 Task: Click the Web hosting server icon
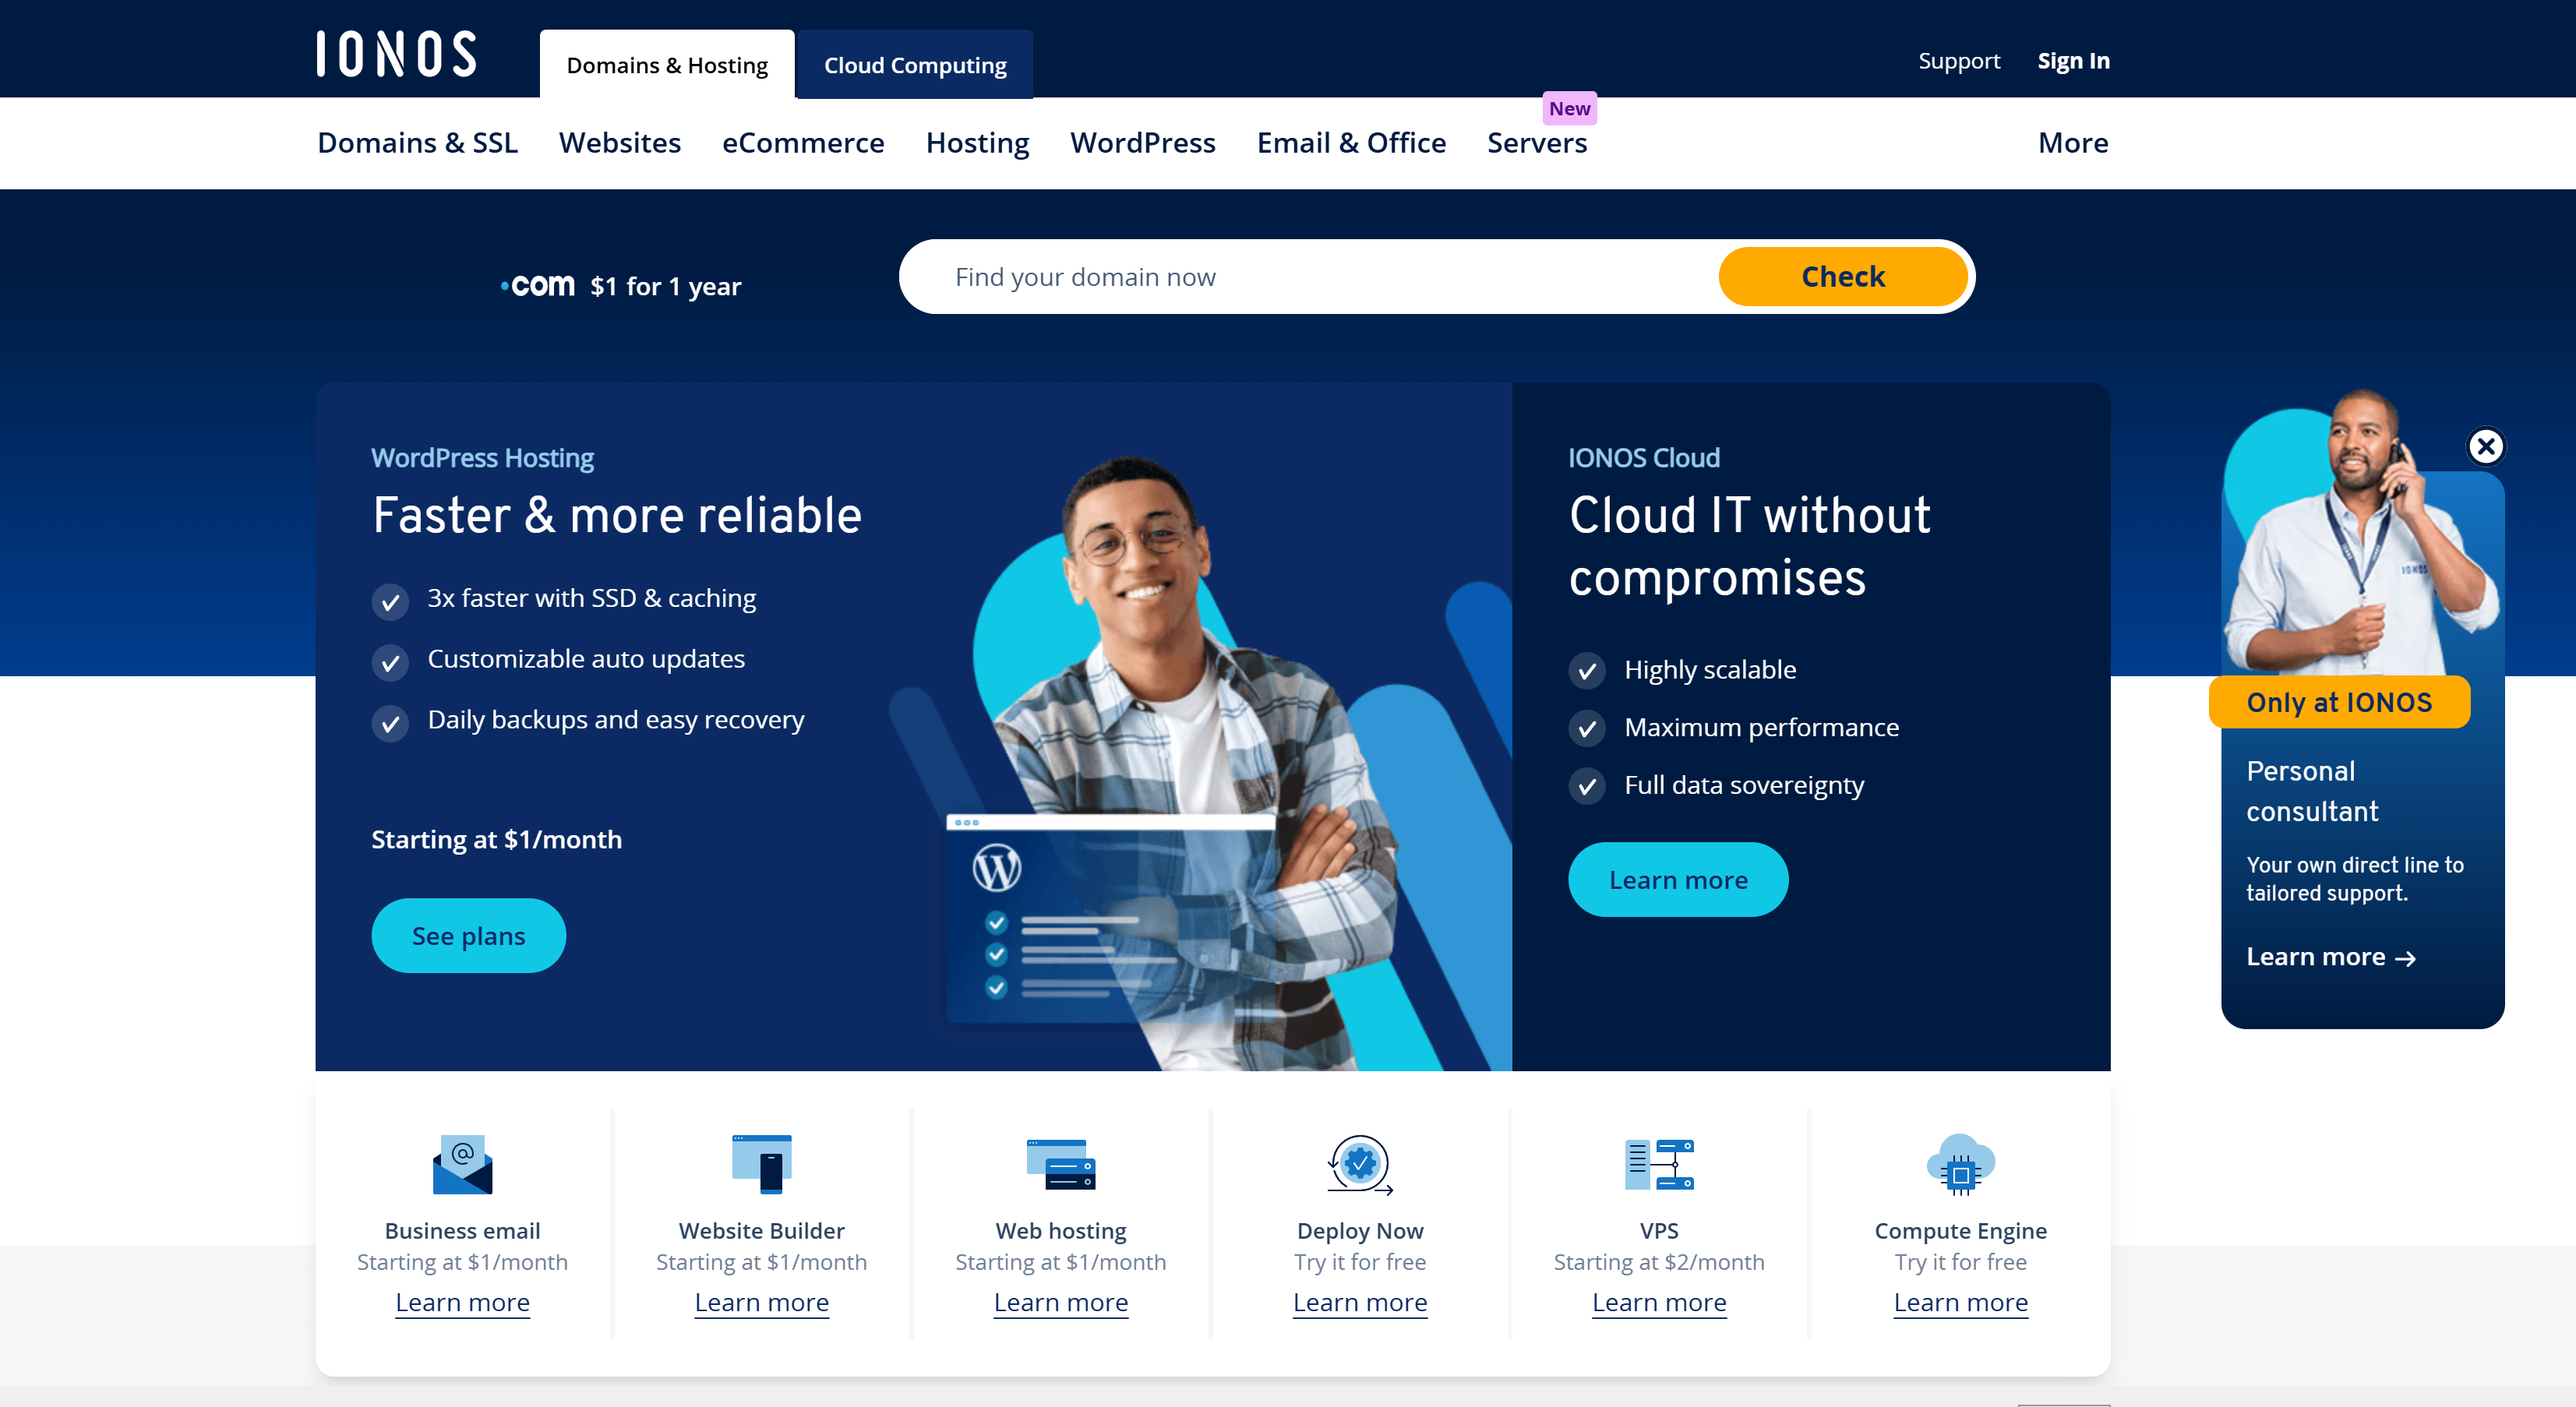(x=1061, y=1164)
